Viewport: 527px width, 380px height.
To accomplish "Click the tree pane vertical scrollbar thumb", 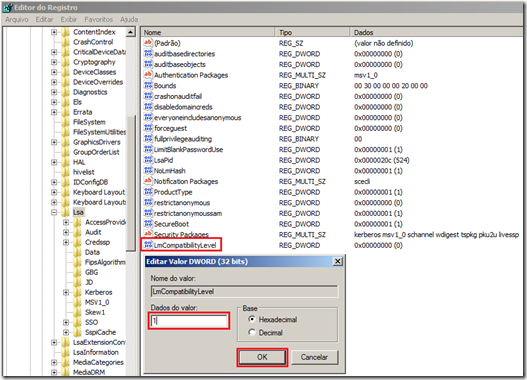I will click(x=130, y=183).
